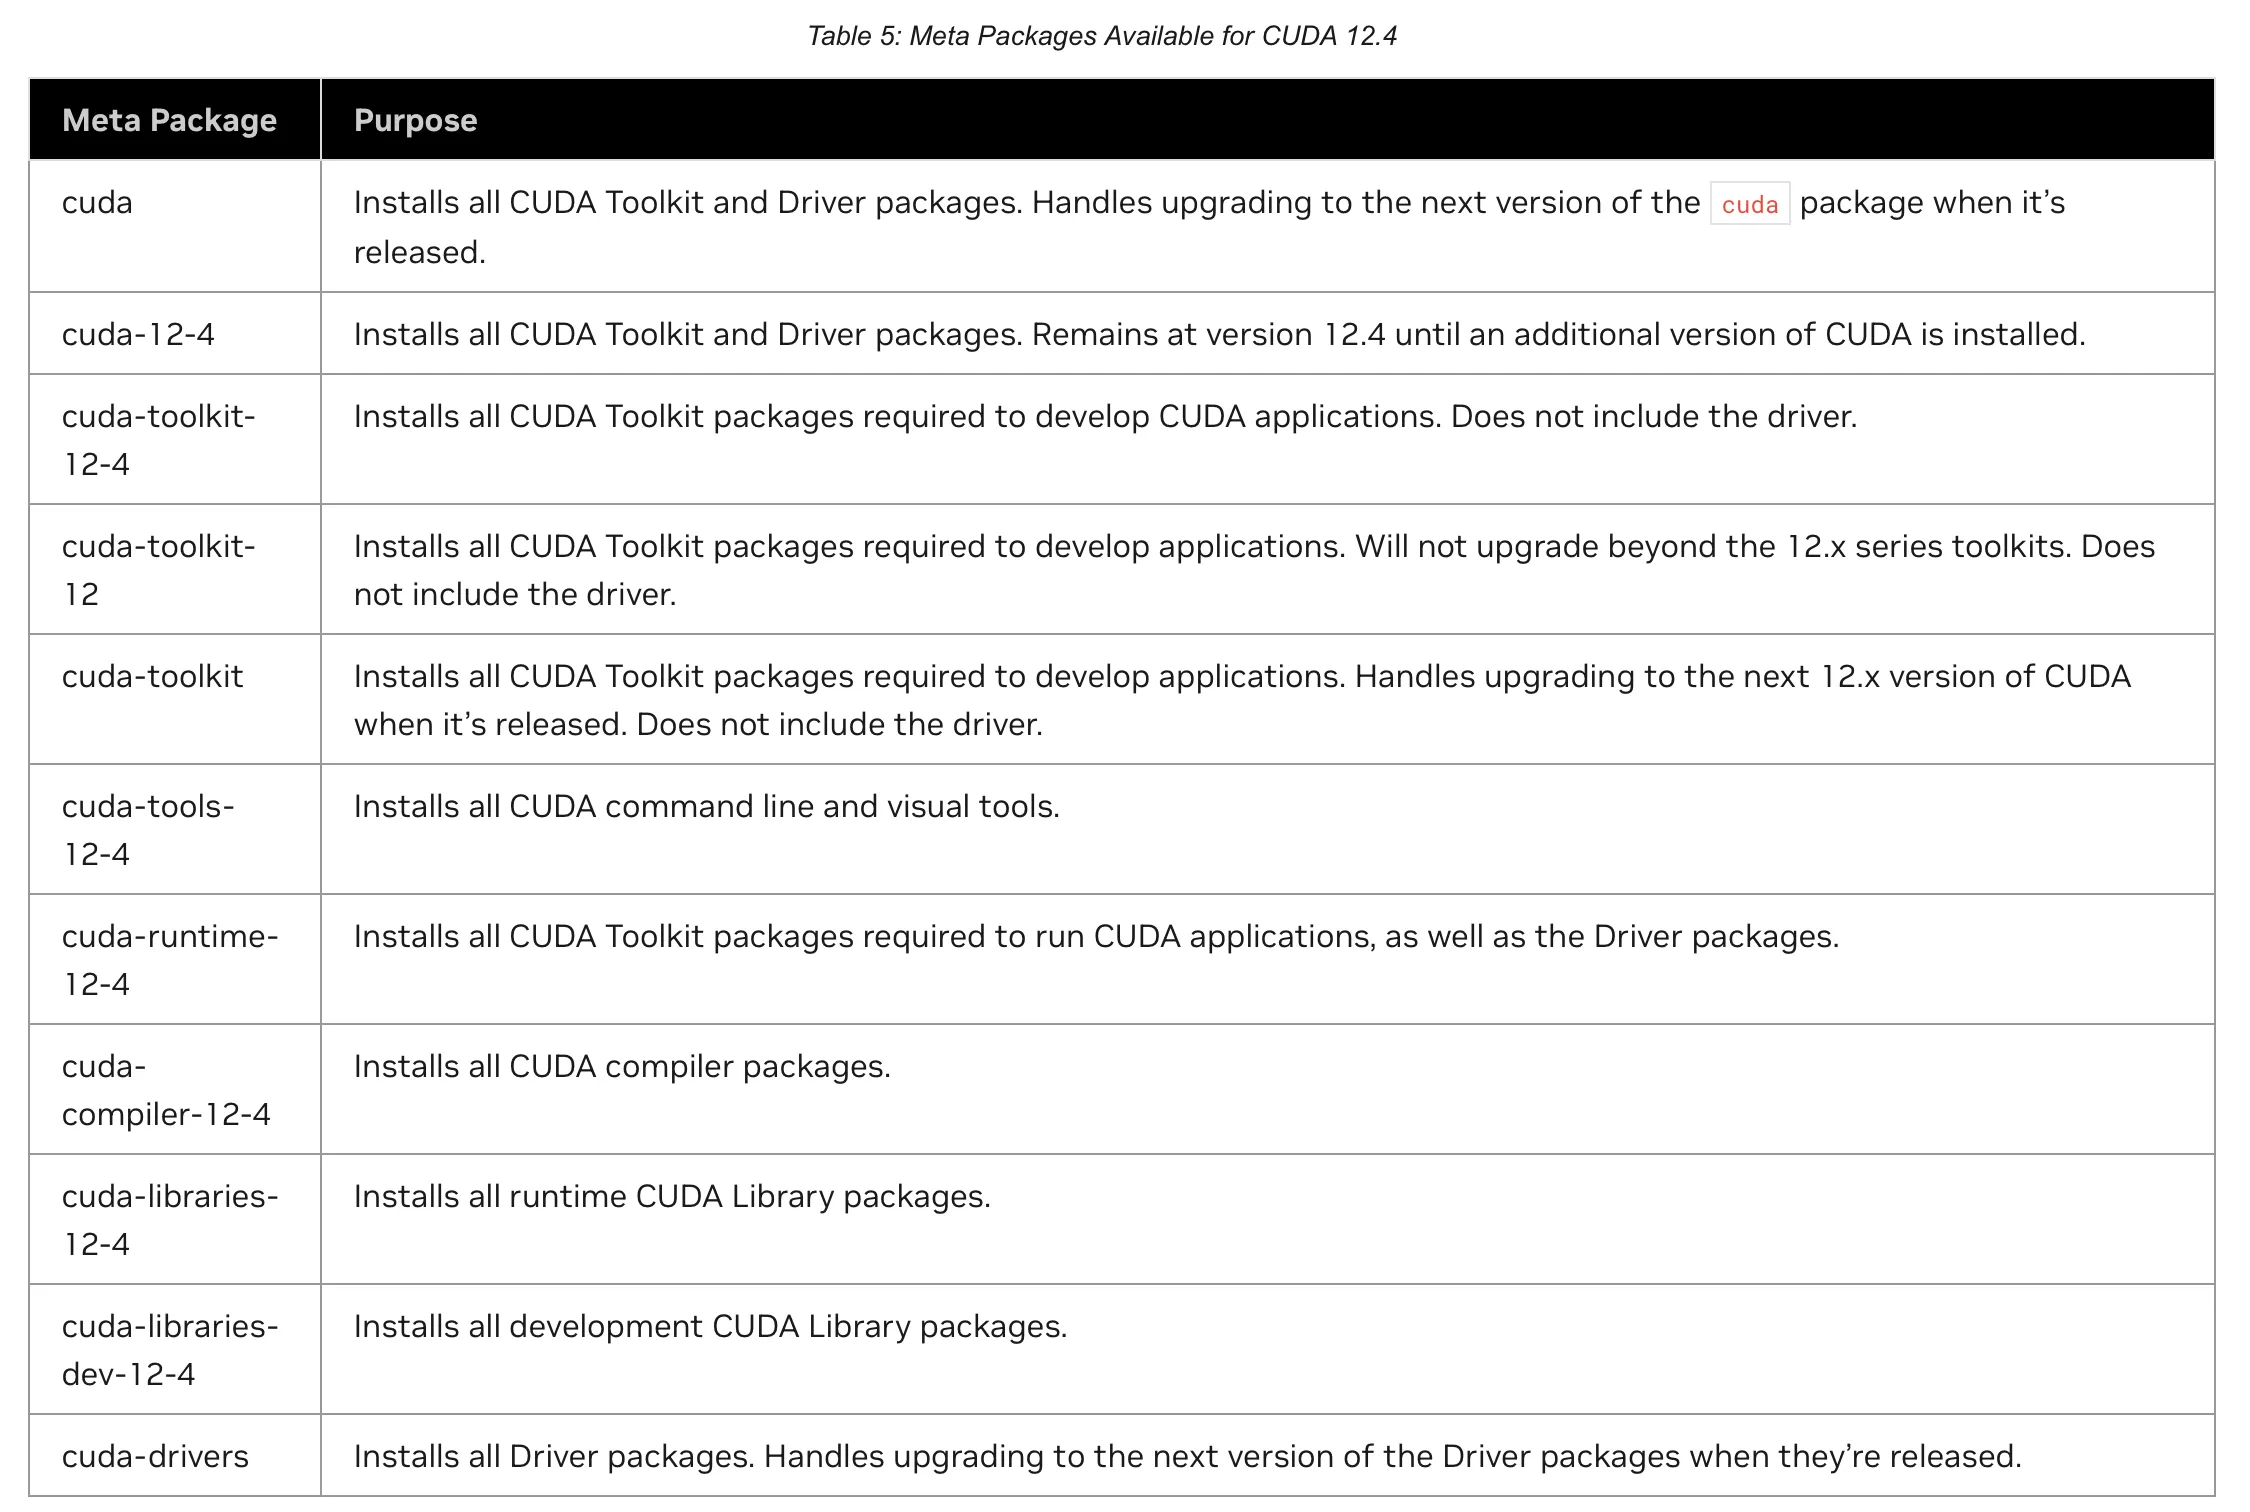This screenshot has height=1512, width=2250.
Task: Click the "Installs all Driver packages" description
Action: 1186,1456
